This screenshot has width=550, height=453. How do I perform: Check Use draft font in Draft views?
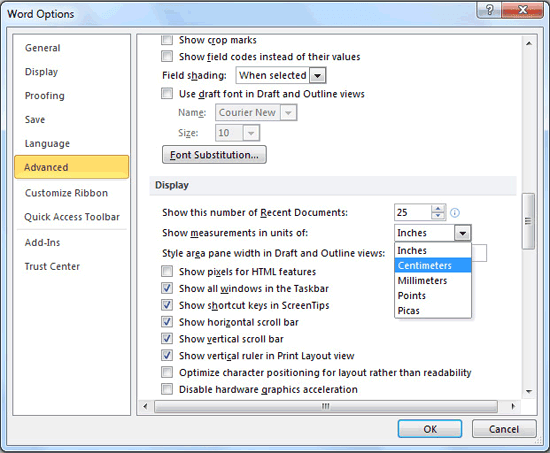[167, 93]
